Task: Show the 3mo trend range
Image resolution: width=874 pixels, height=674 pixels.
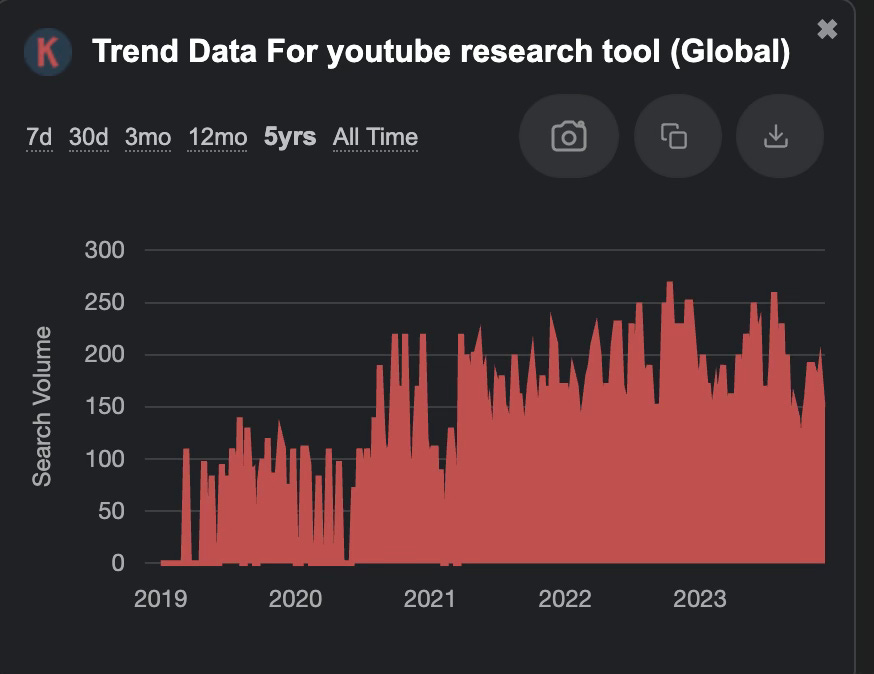Action: (148, 137)
